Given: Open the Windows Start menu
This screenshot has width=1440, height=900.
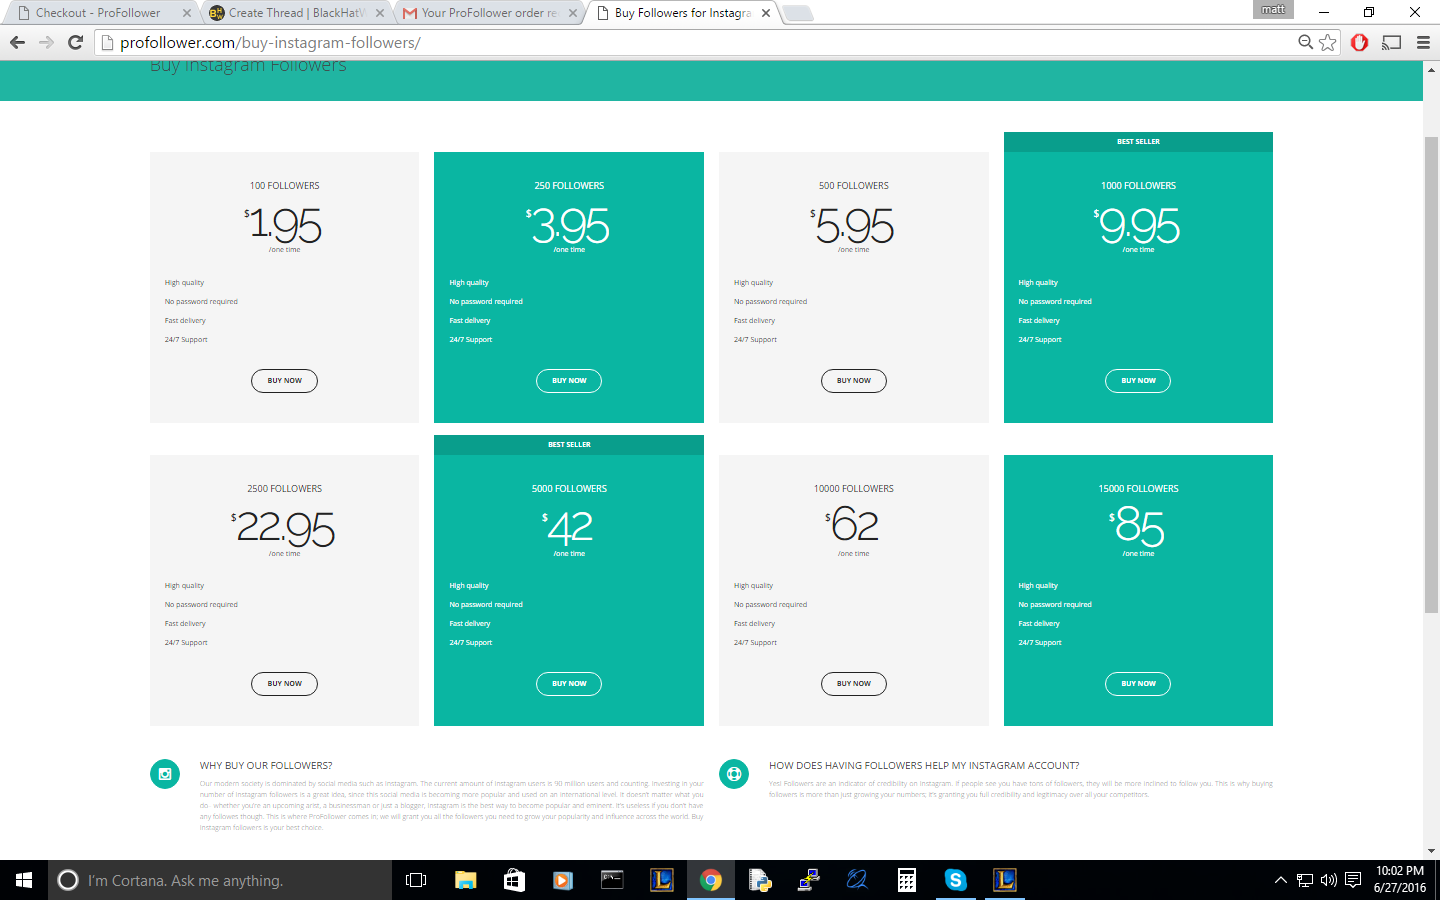Looking at the screenshot, I should tap(24, 880).
